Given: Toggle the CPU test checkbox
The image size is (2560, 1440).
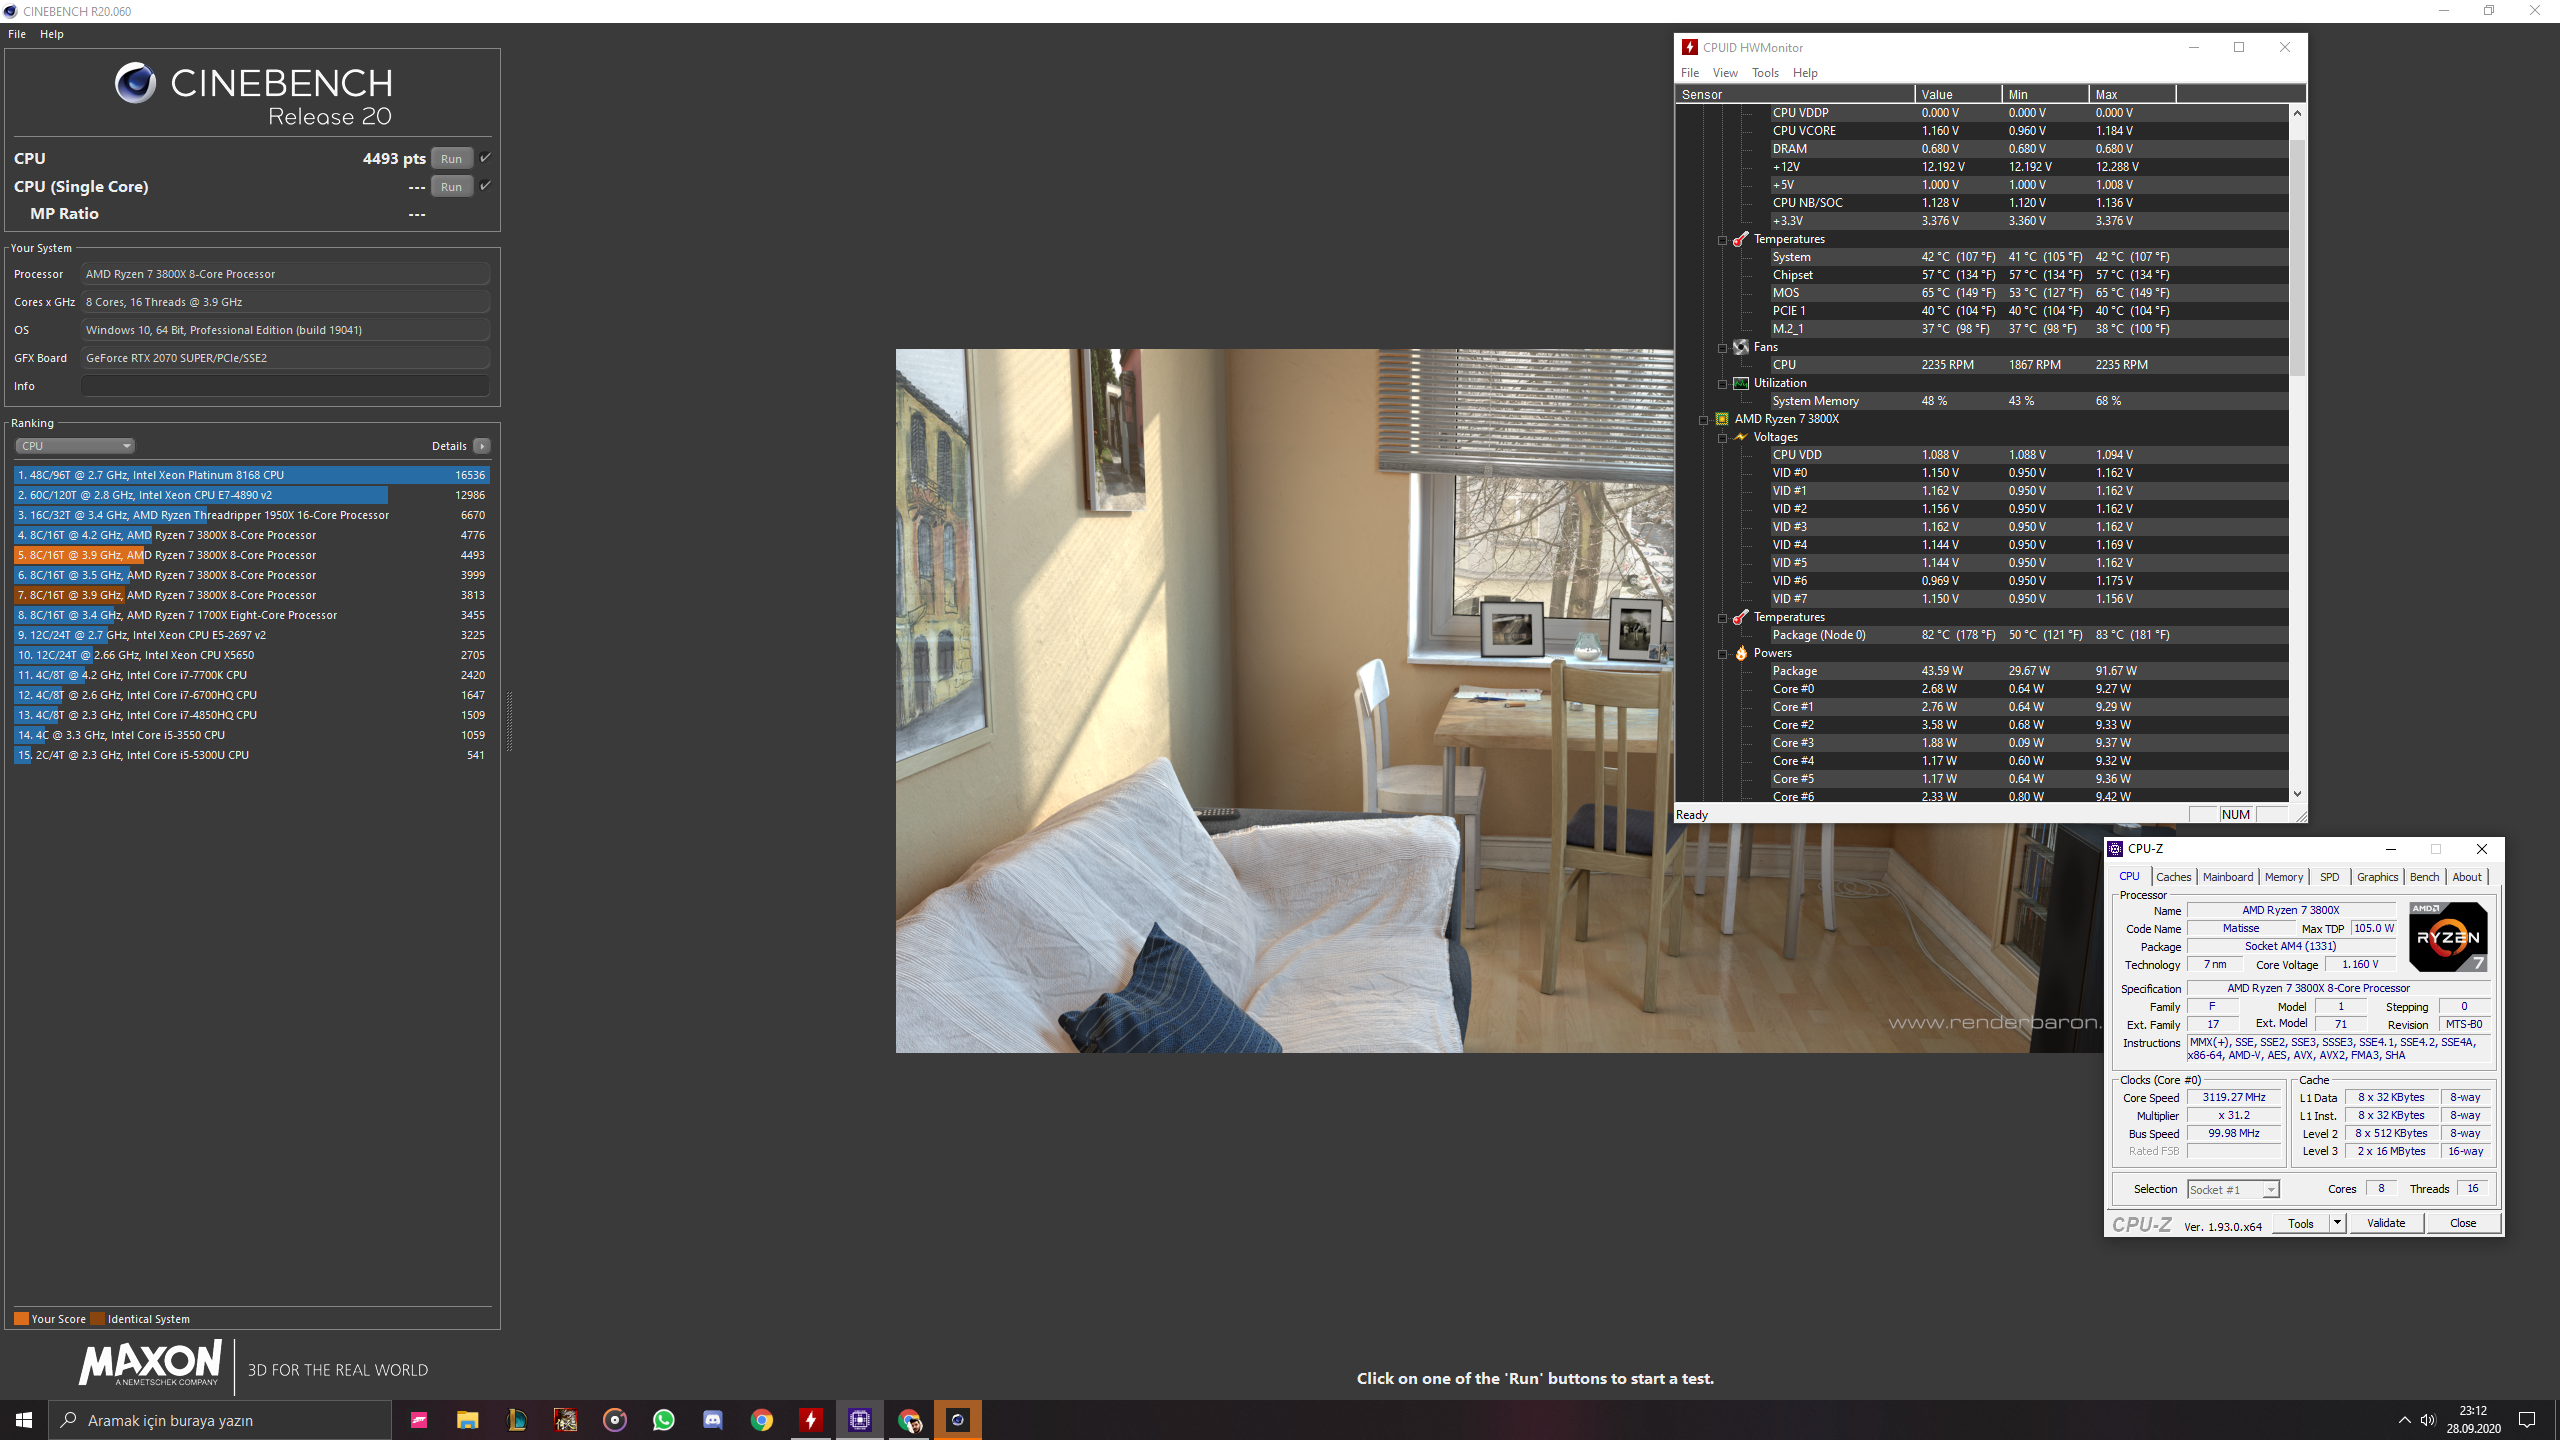Looking at the screenshot, I should (485, 158).
